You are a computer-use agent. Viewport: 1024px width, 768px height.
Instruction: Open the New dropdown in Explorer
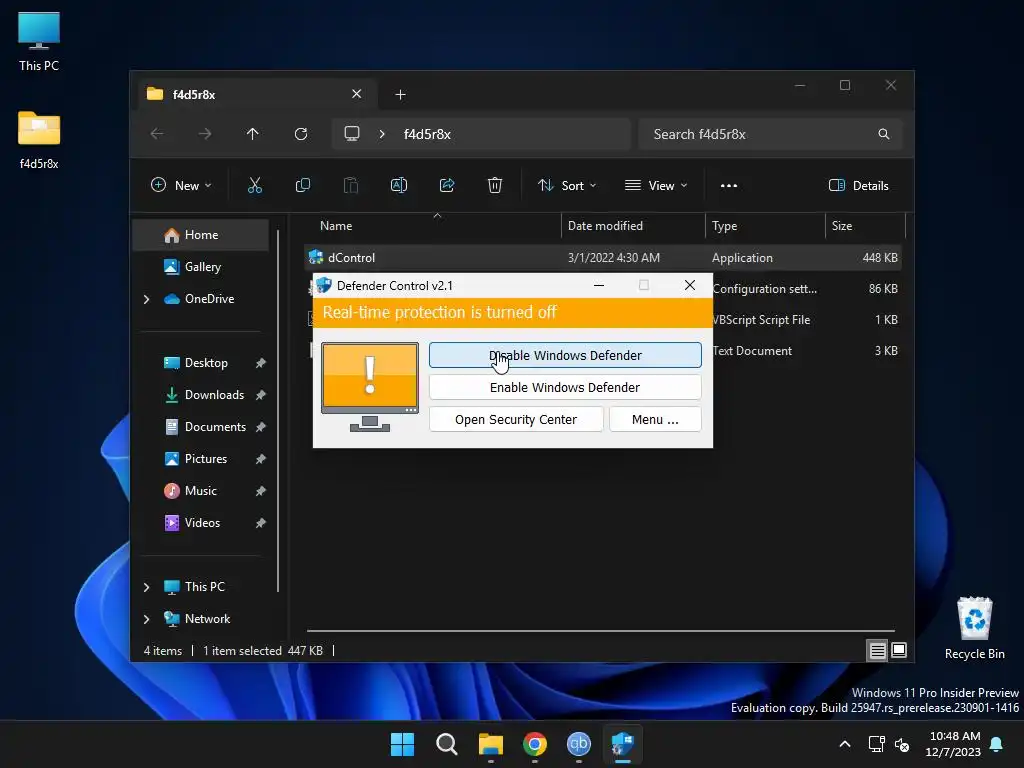pos(181,185)
